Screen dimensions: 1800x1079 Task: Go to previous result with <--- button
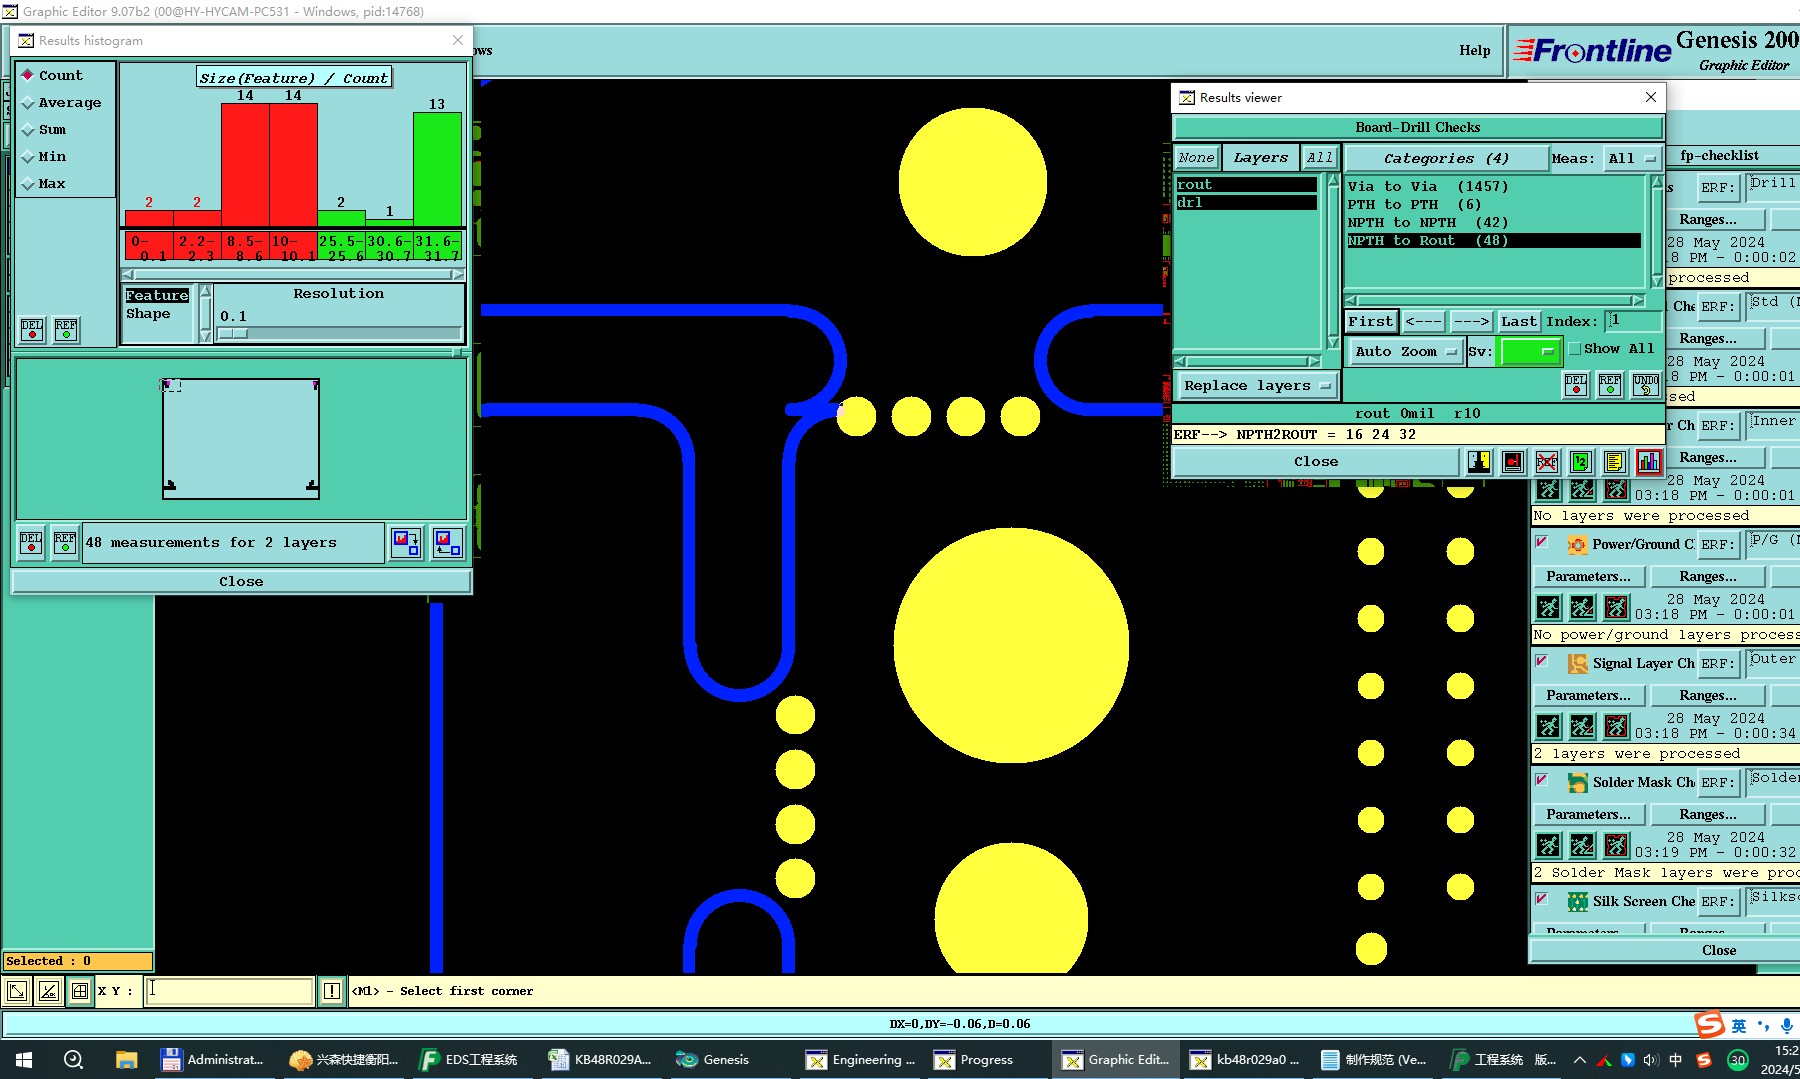pyautogui.click(x=1423, y=321)
